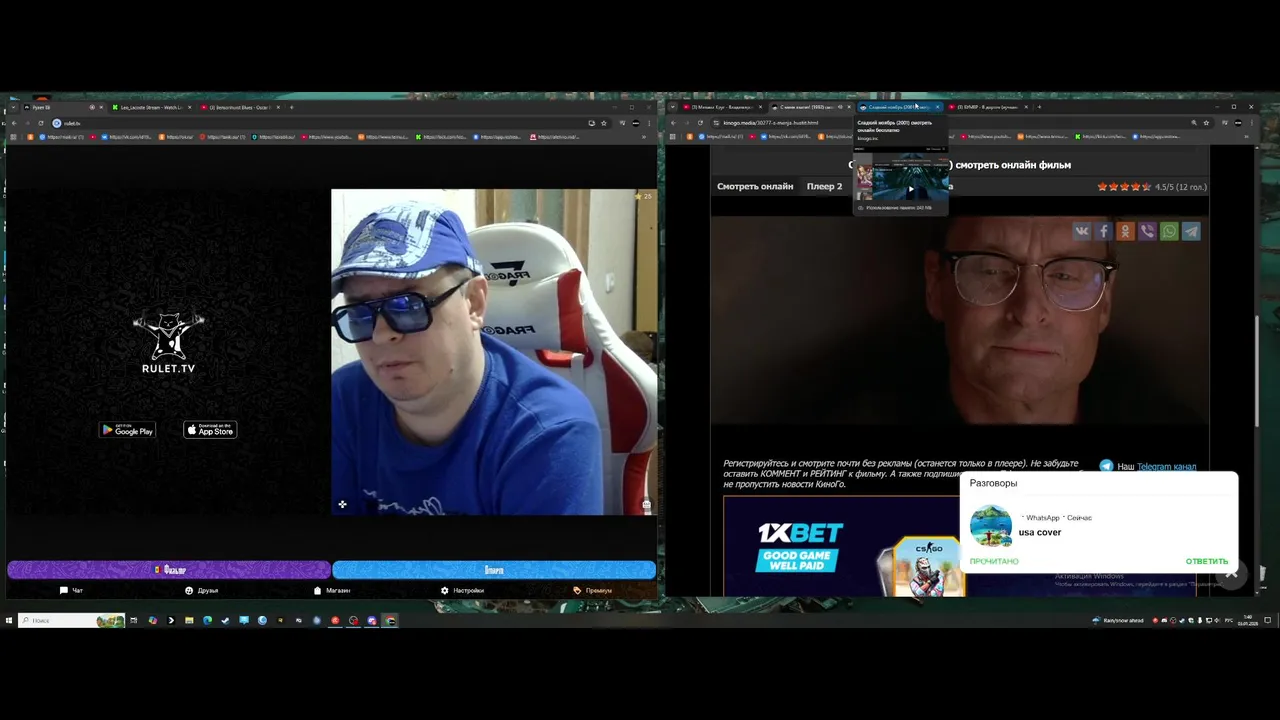Open the tab search dropdown in right browser
Image resolution: width=1280 pixels, height=720 pixels.
pyautogui.click(x=673, y=107)
